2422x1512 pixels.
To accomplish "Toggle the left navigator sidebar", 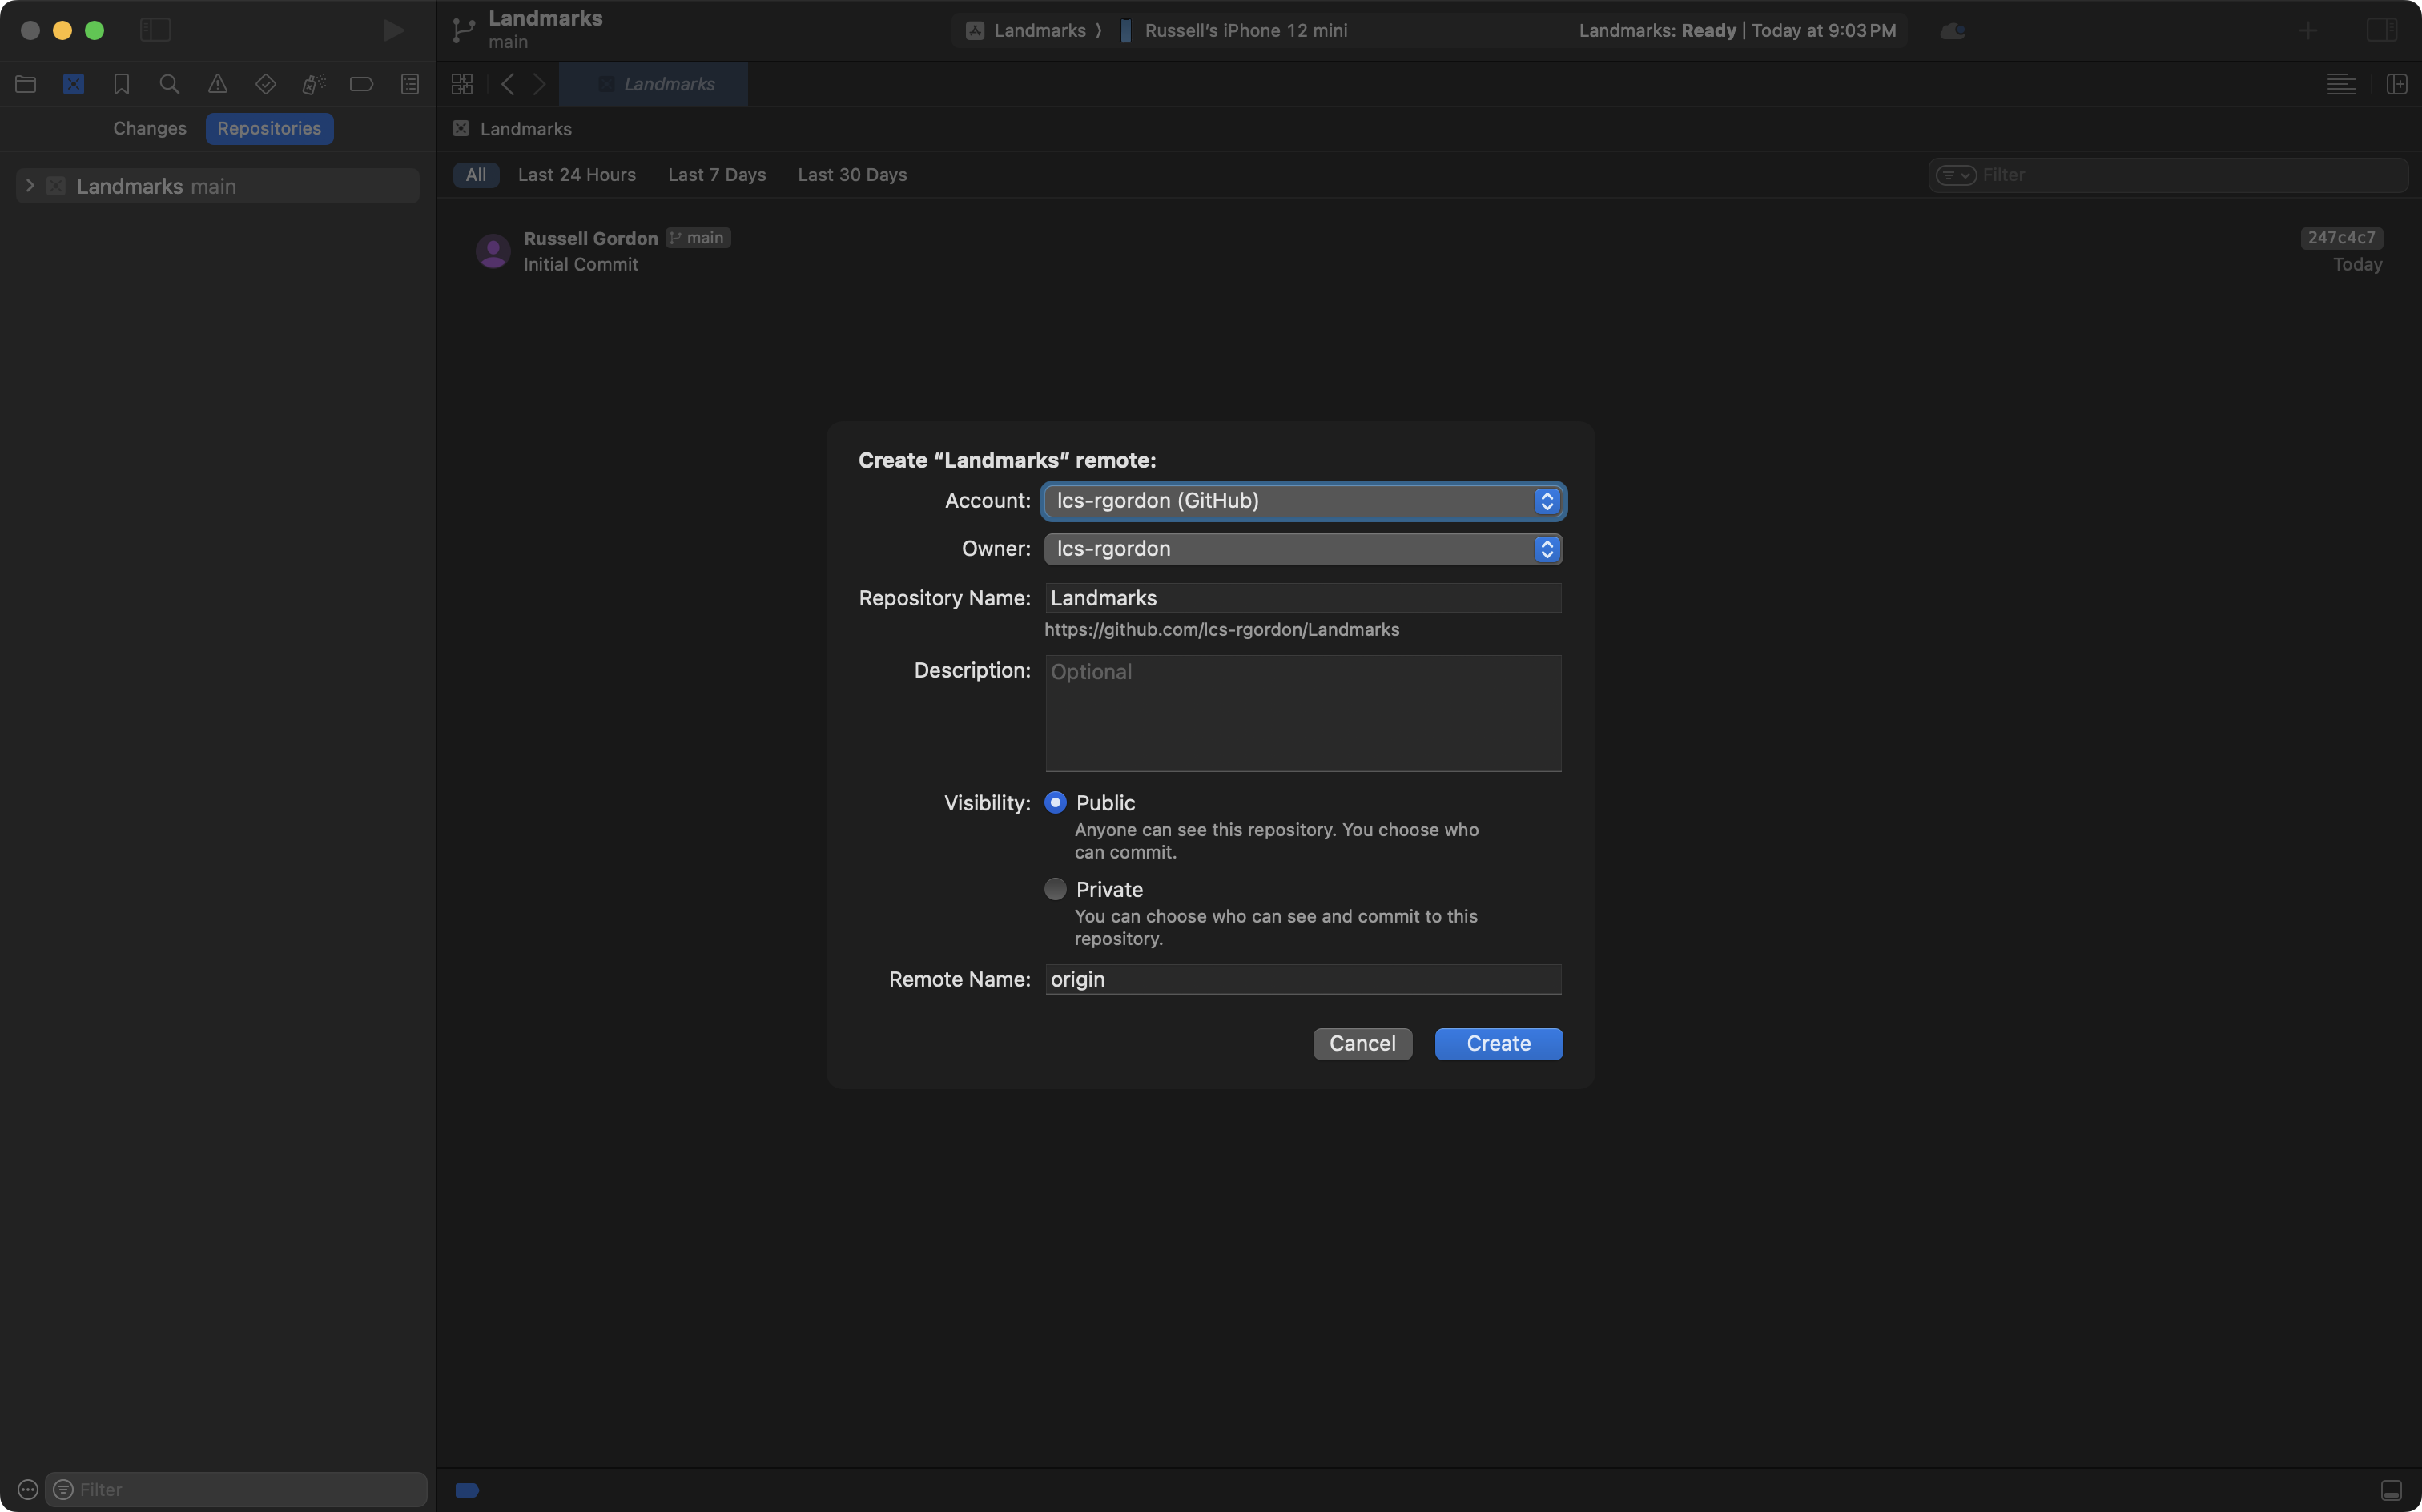I will click(x=155, y=31).
